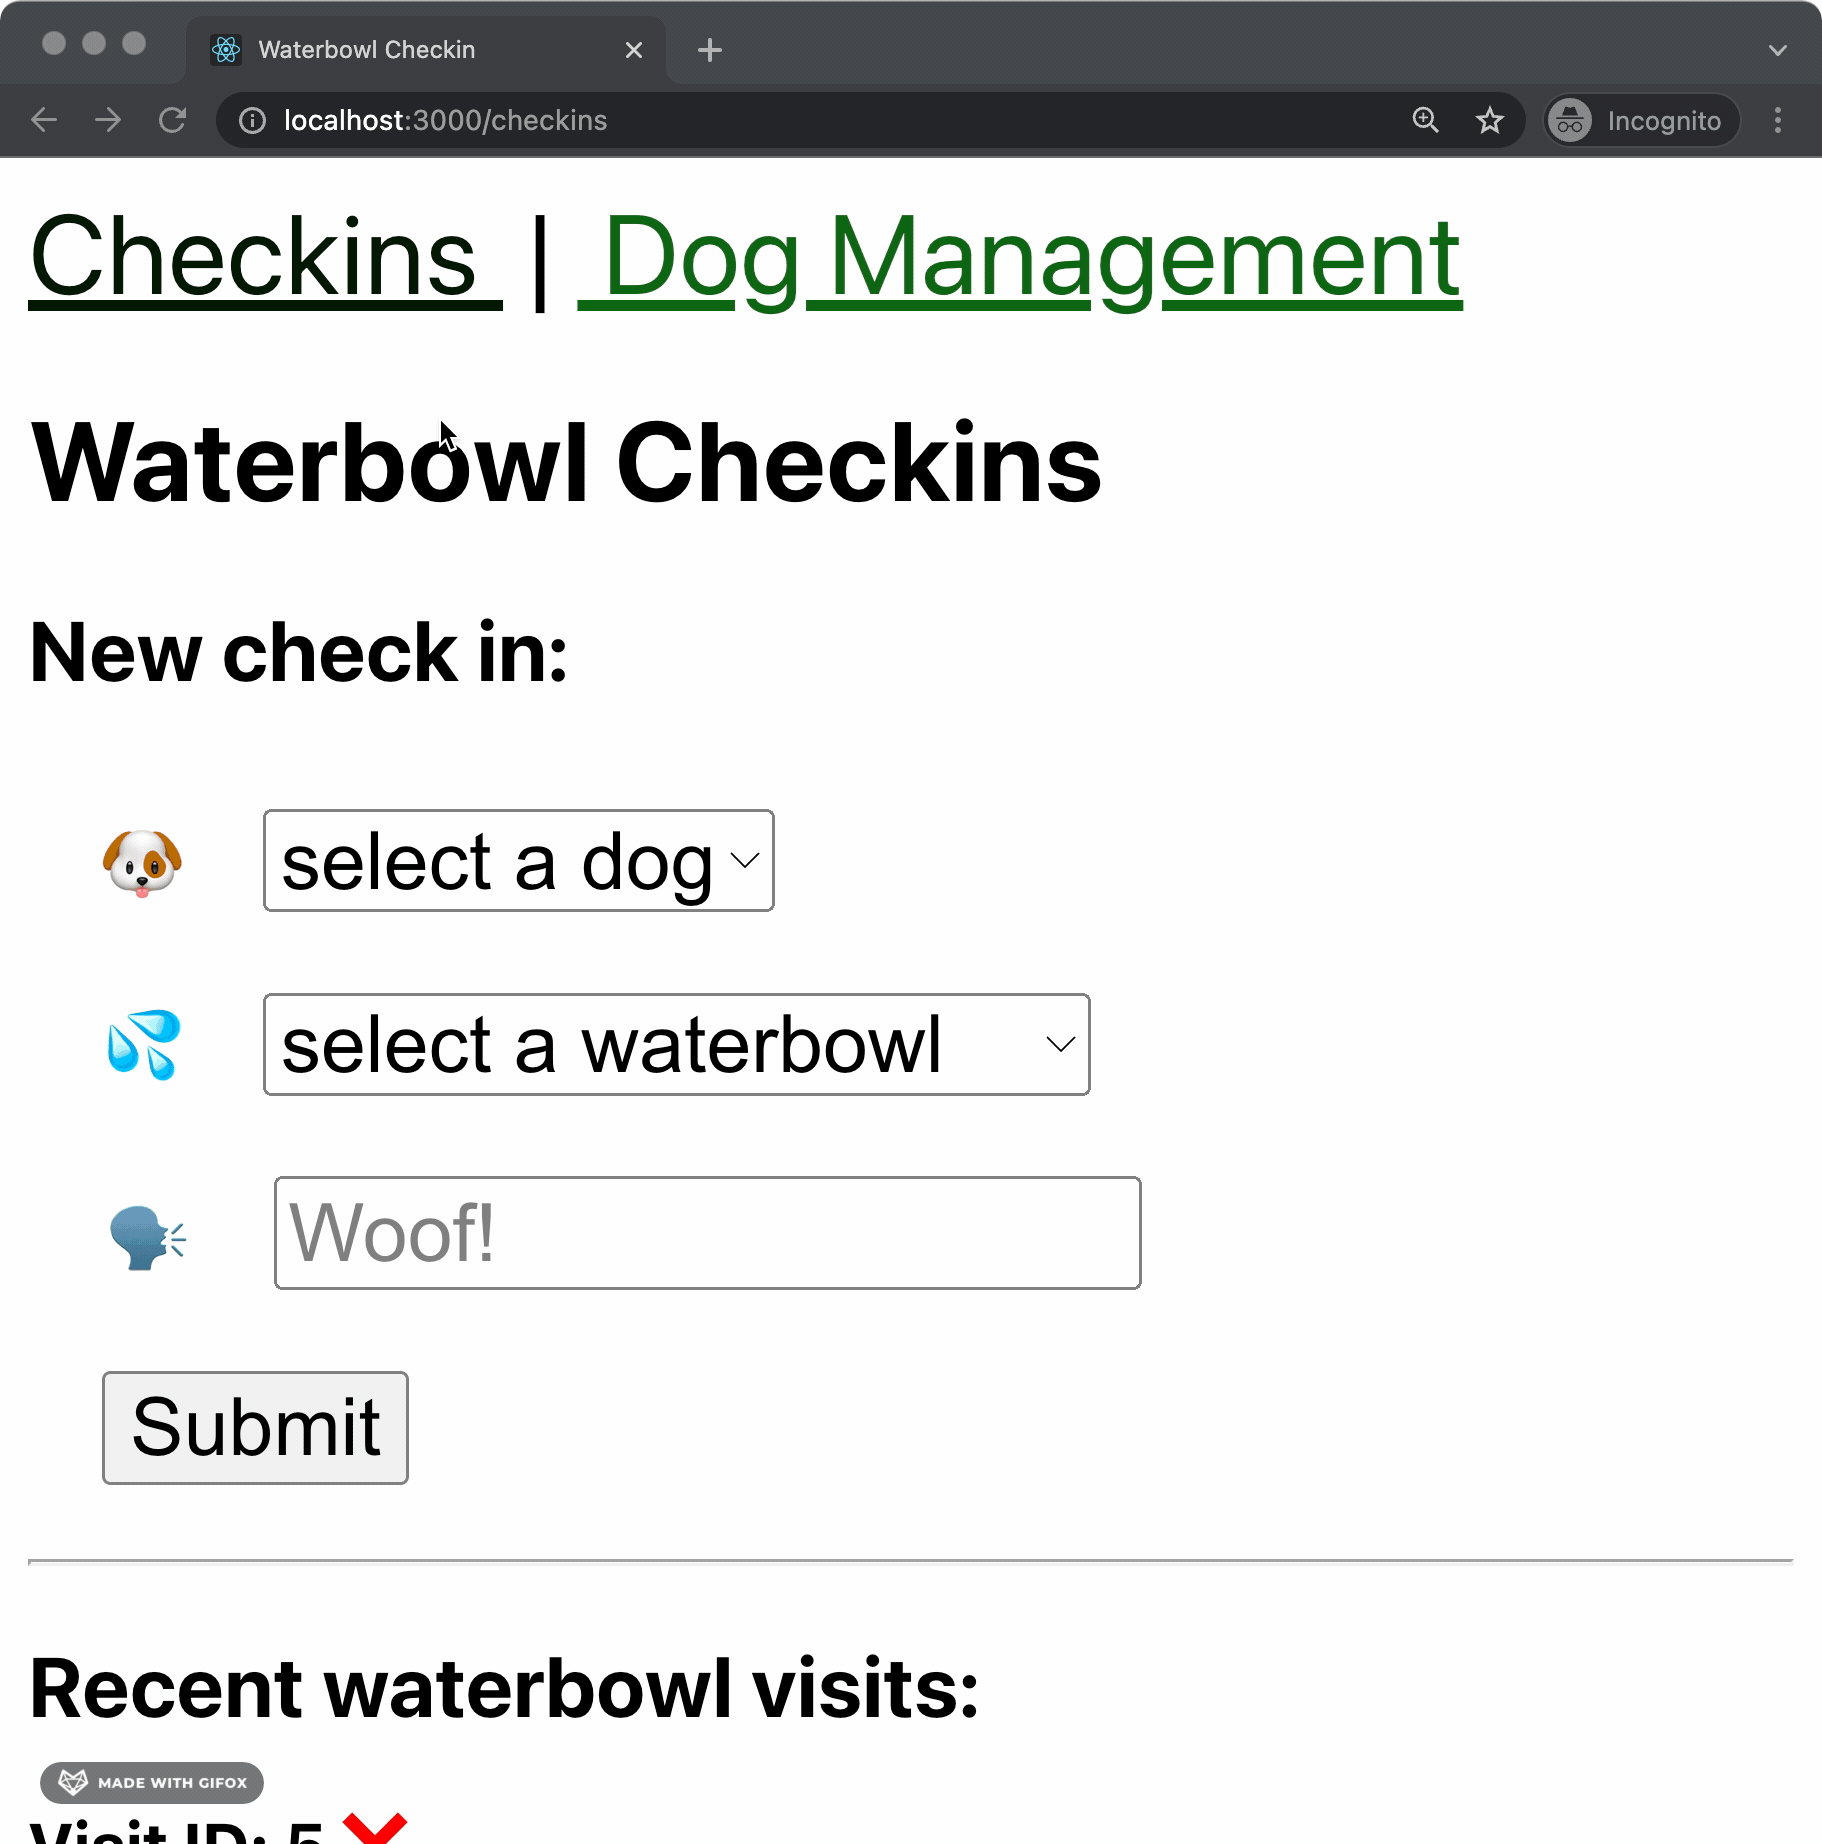Image resolution: width=1822 pixels, height=1844 pixels.
Task: Open Chrome's three-dot menu
Action: coord(1777,120)
